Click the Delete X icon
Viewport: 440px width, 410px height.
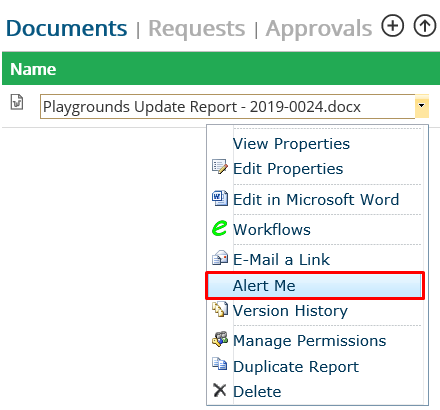click(x=220, y=390)
